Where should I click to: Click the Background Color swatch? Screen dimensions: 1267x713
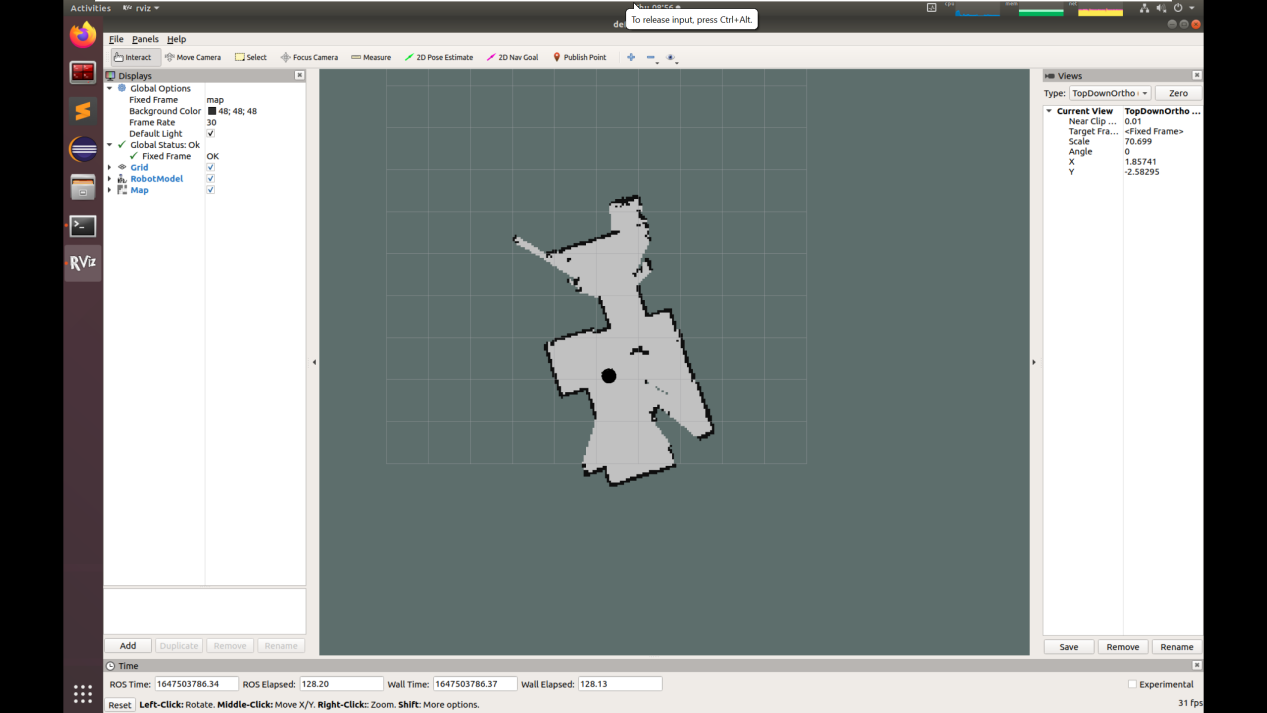pyautogui.click(x=212, y=111)
